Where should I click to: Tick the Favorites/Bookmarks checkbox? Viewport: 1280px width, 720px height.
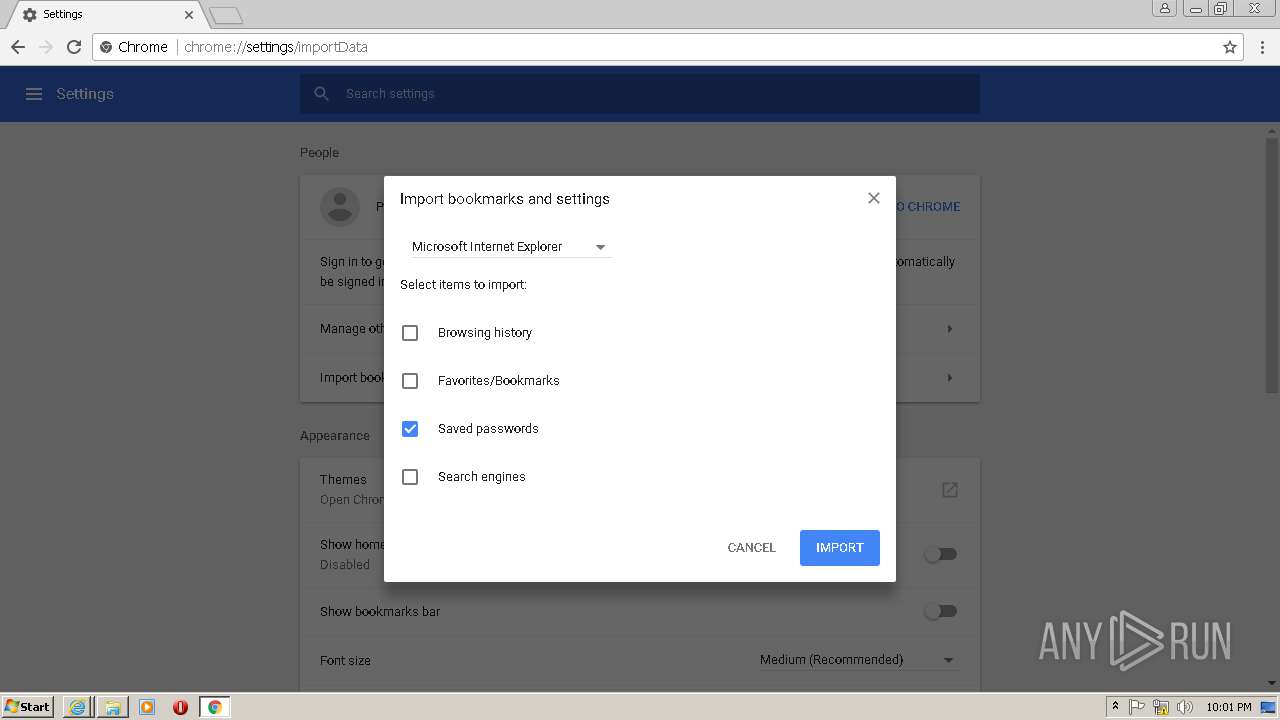click(x=410, y=381)
